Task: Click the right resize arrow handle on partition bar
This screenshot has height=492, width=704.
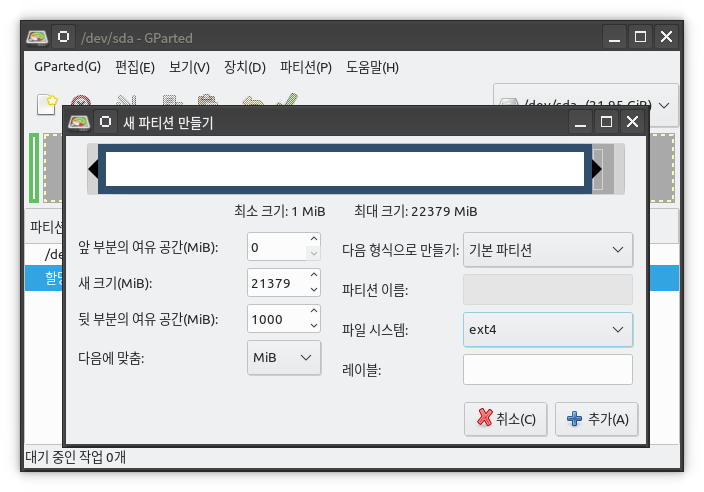Action: coord(597,169)
